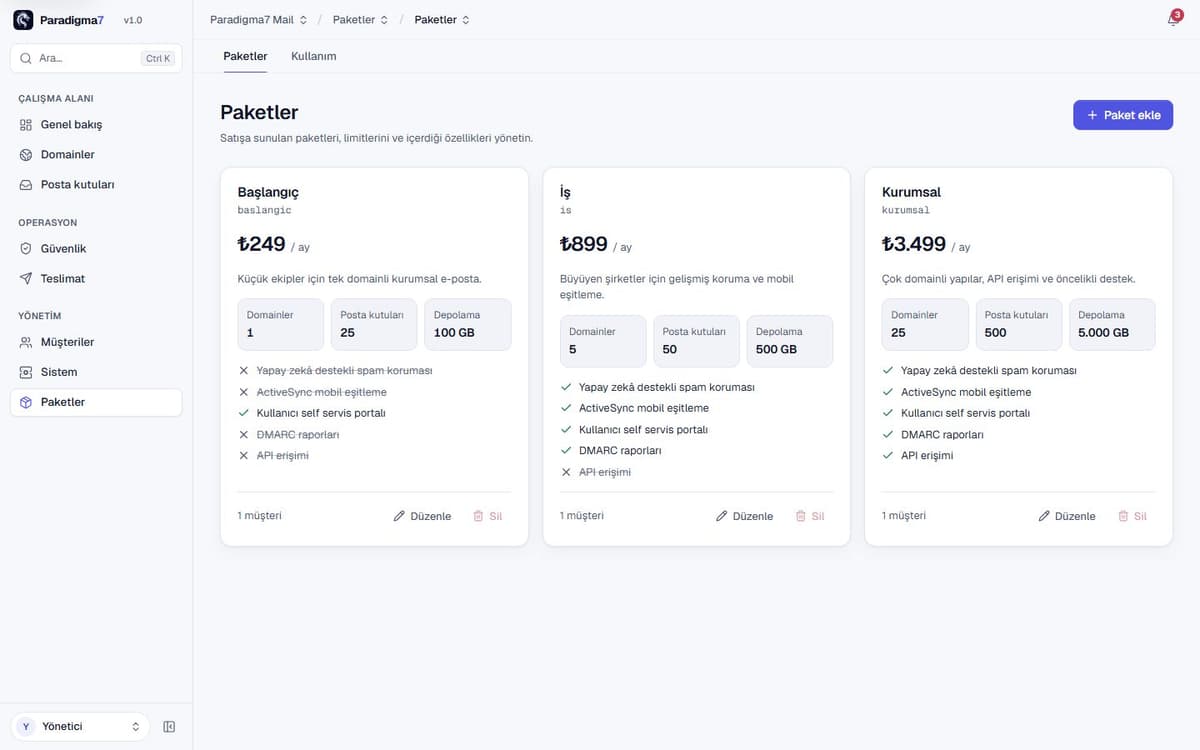
Task: Select the Paketler tab
Action: 245,56
